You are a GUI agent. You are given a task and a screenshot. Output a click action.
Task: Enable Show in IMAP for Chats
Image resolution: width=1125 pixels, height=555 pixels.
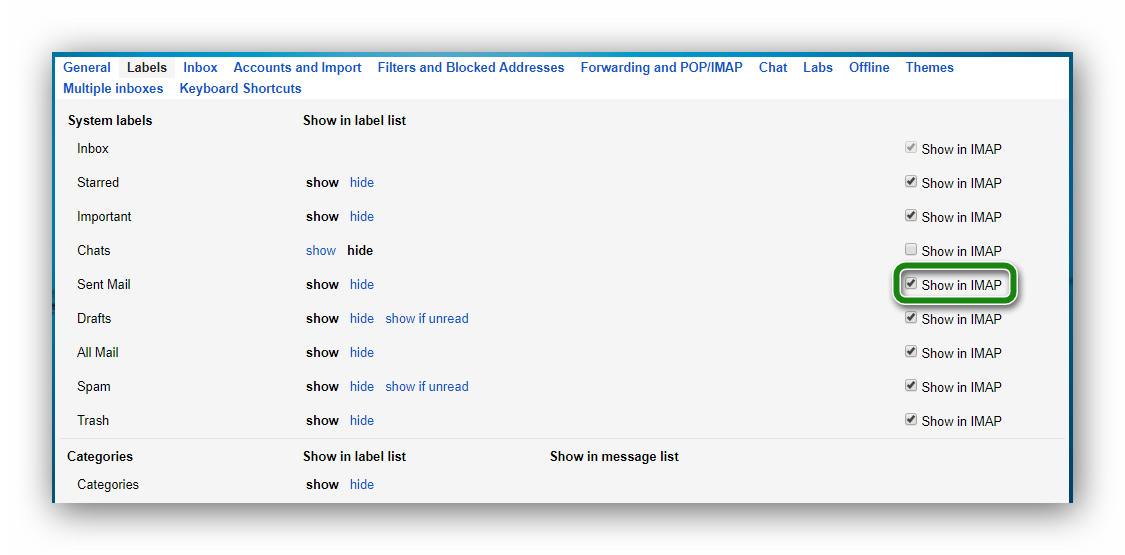click(x=911, y=250)
